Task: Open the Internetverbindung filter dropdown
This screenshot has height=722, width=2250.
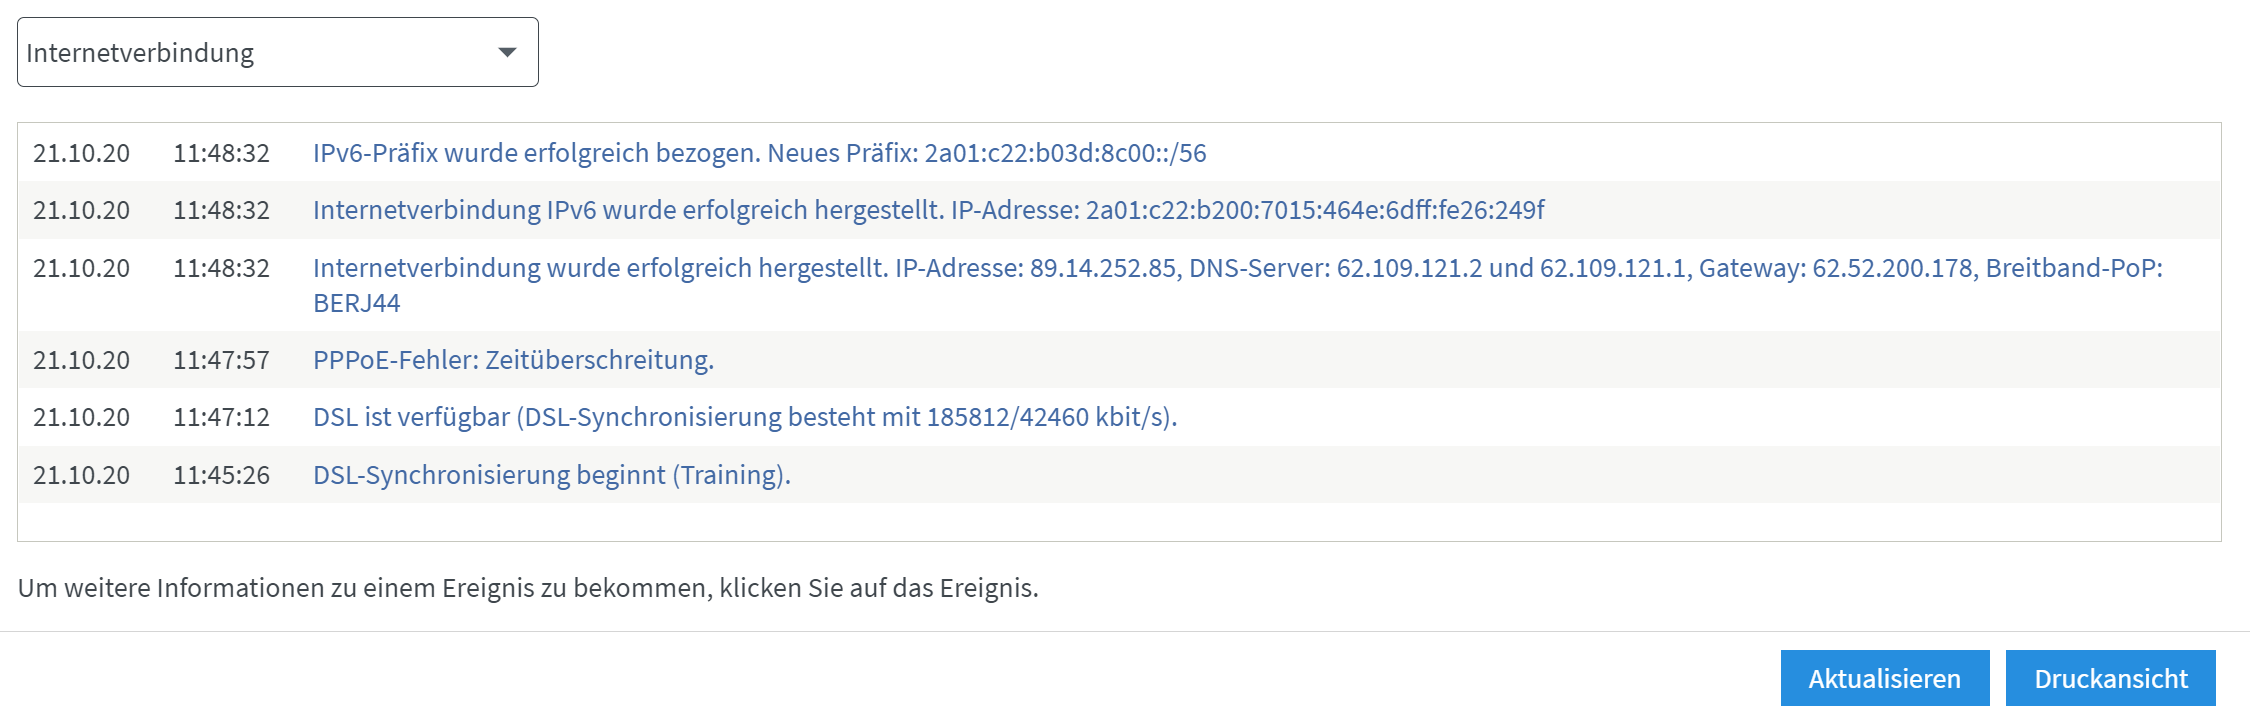Action: [x=277, y=52]
